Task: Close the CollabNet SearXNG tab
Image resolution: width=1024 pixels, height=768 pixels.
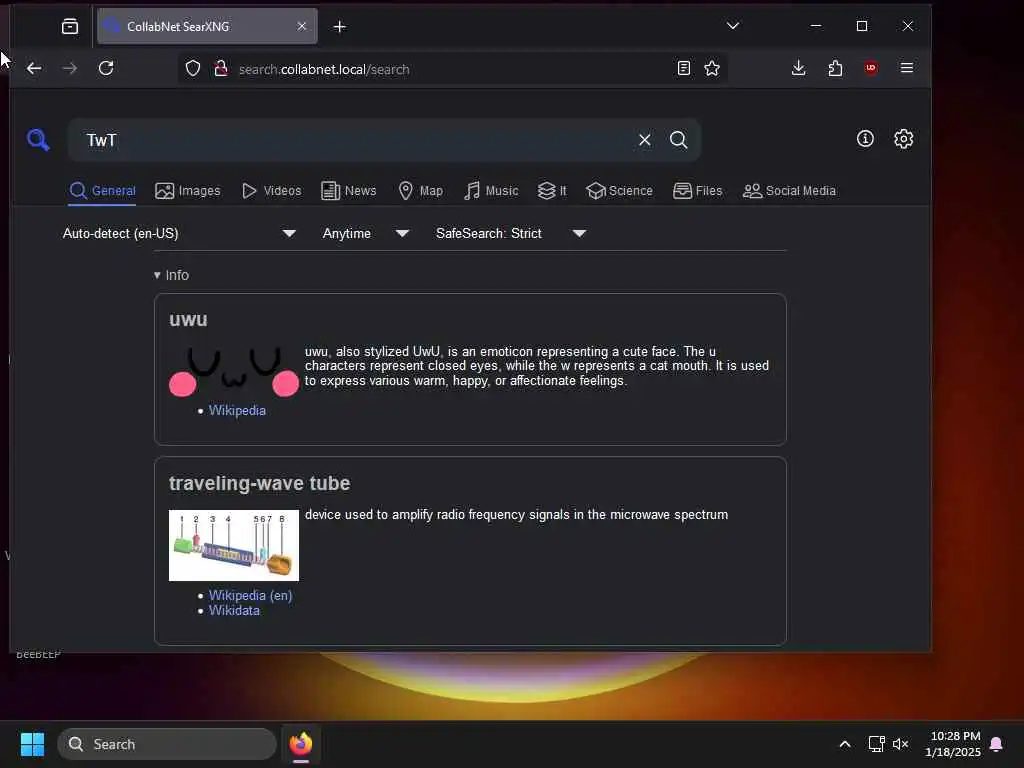Action: (302, 26)
